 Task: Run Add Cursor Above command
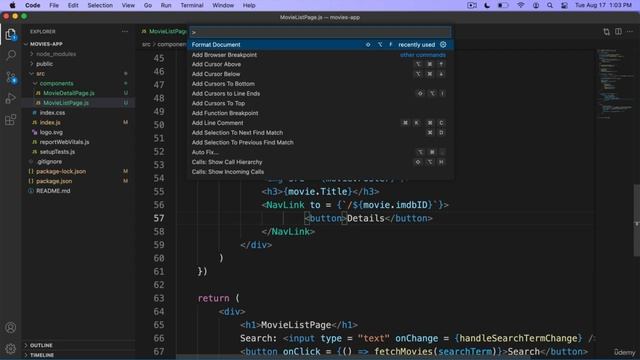click(x=320, y=64)
